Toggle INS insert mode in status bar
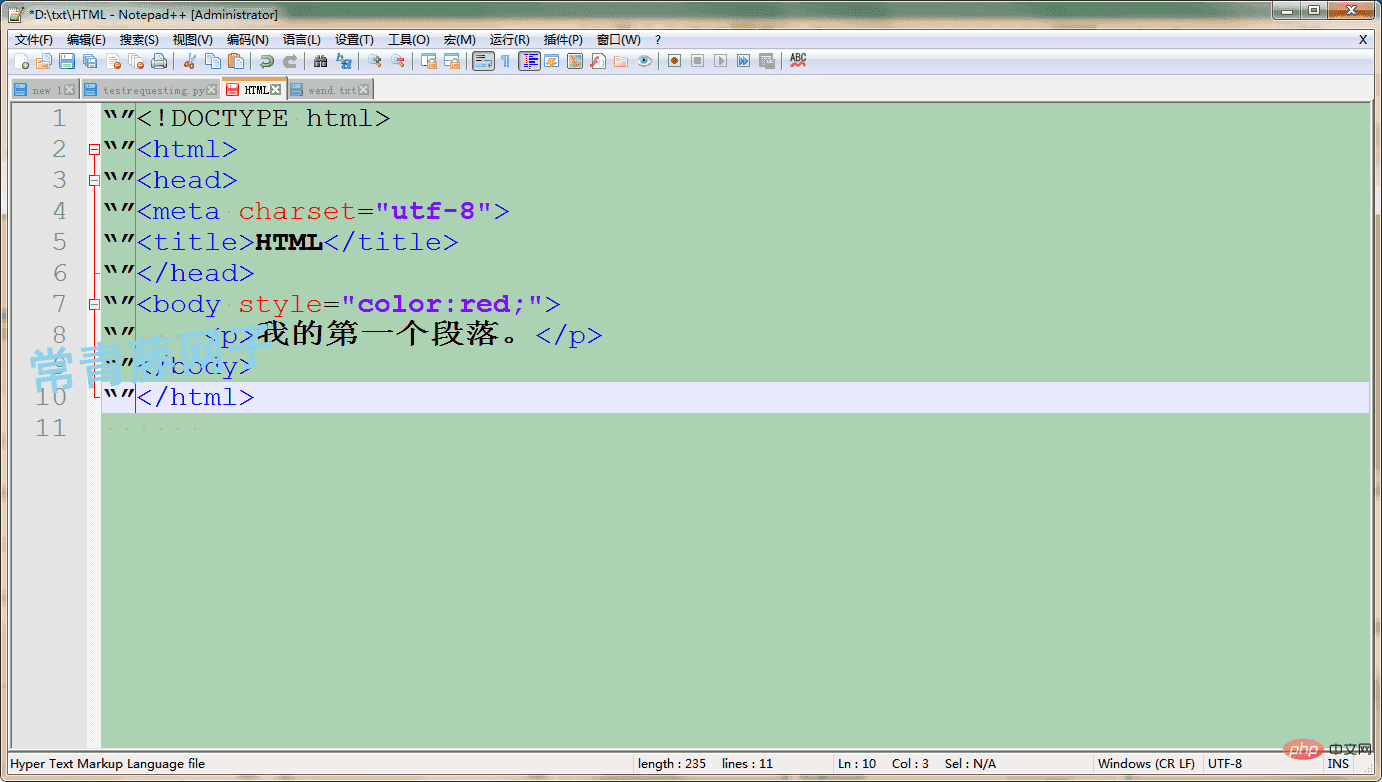Screen dimensions: 1382x782 [x=1338, y=763]
